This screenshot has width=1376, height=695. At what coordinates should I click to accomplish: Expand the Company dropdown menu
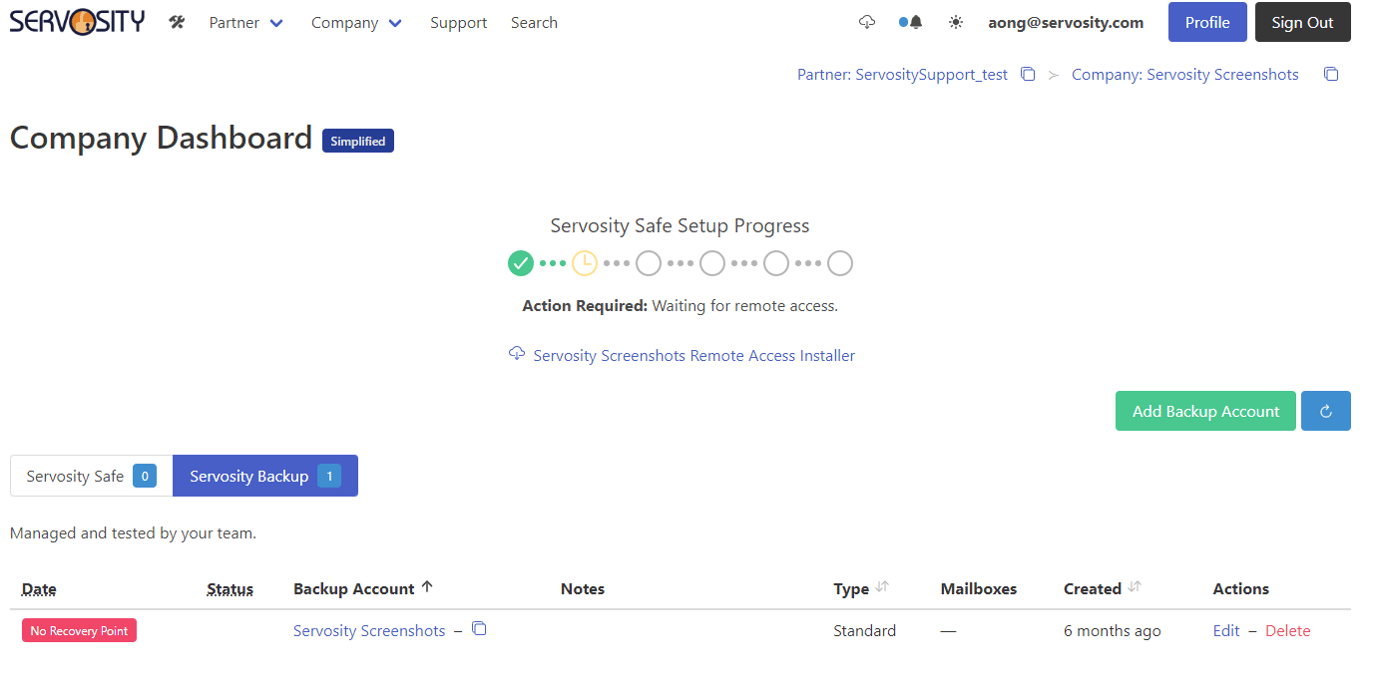[x=356, y=21]
